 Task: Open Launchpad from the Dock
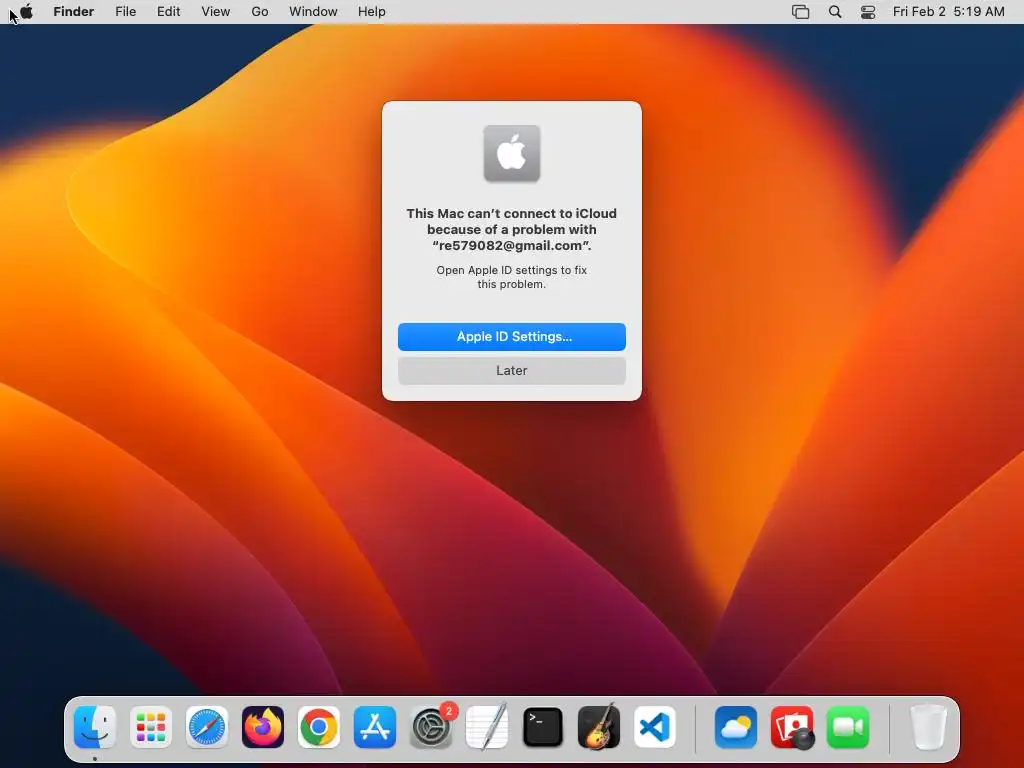click(x=151, y=728)
